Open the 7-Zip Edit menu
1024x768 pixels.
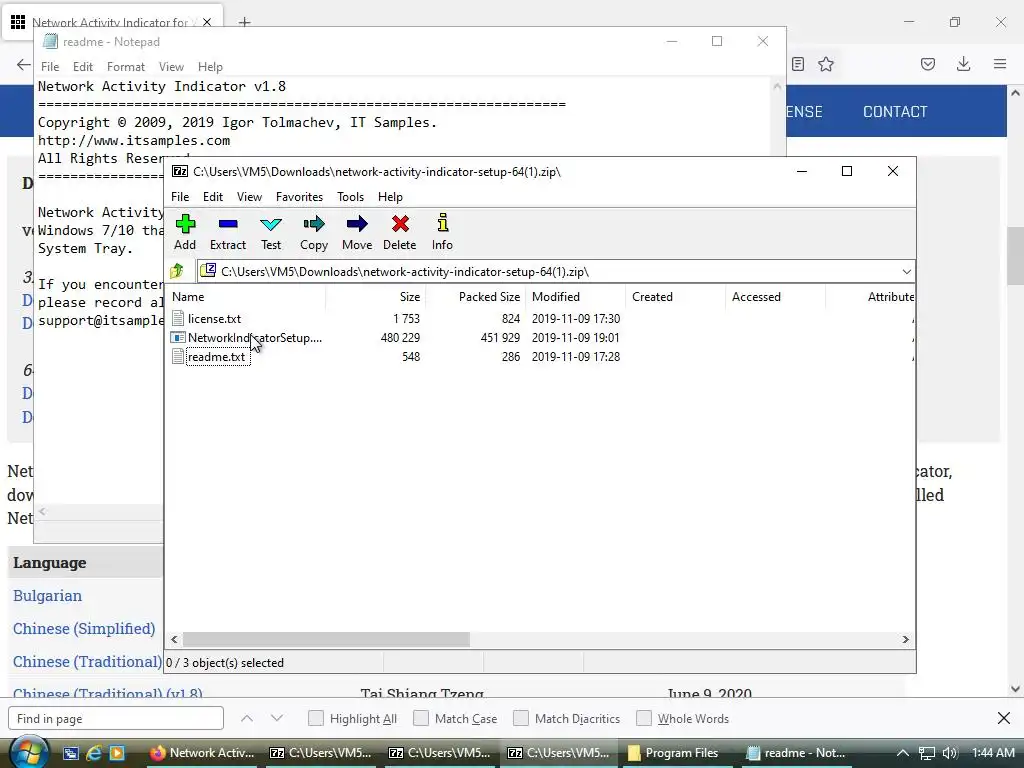point(213,197)
